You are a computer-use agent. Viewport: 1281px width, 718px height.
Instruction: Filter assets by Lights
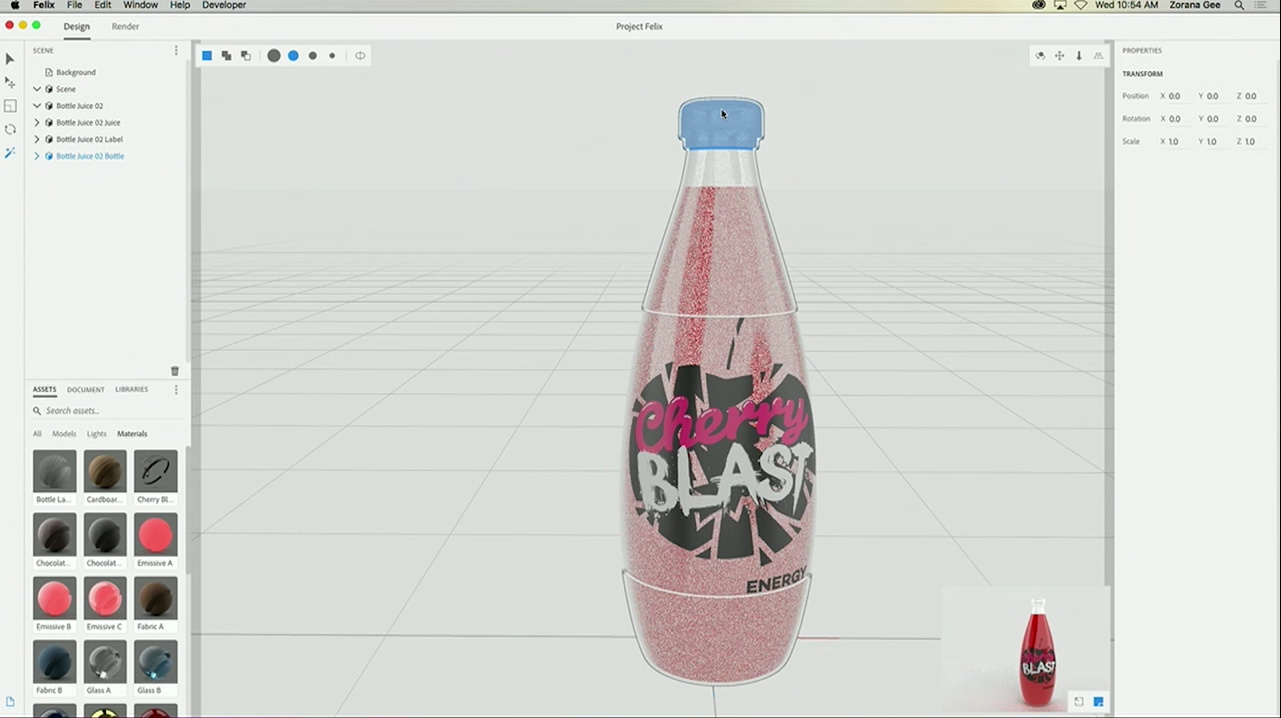[96, 434]
